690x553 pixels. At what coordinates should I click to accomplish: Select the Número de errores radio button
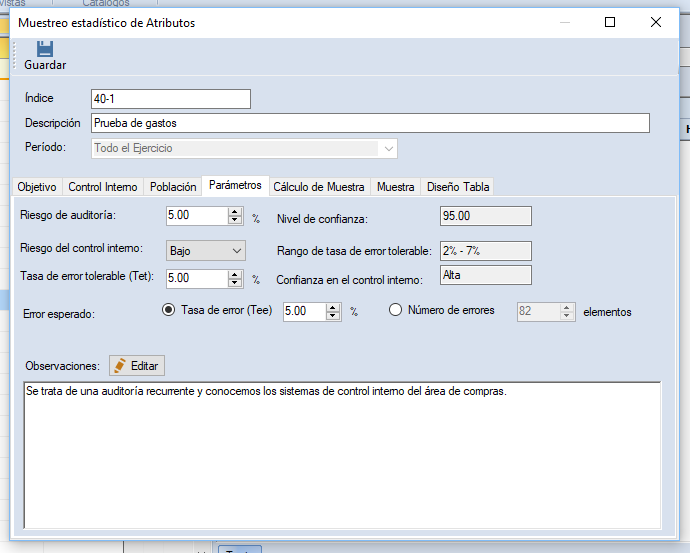point(395,311)
